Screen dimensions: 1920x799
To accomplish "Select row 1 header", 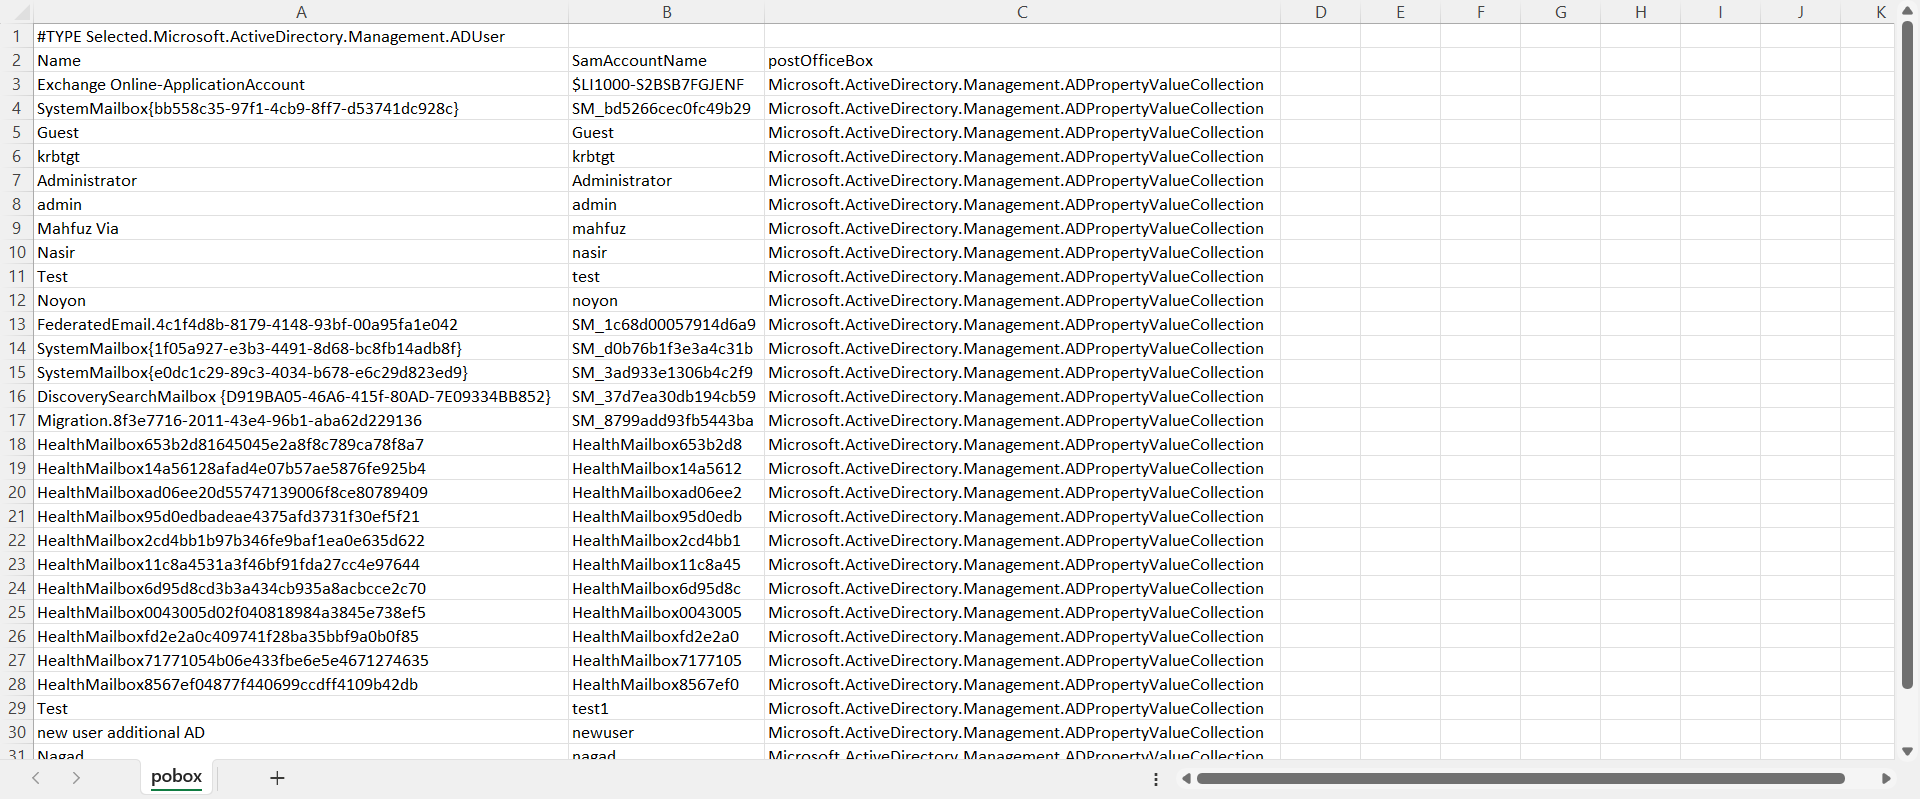I will 16,36.
